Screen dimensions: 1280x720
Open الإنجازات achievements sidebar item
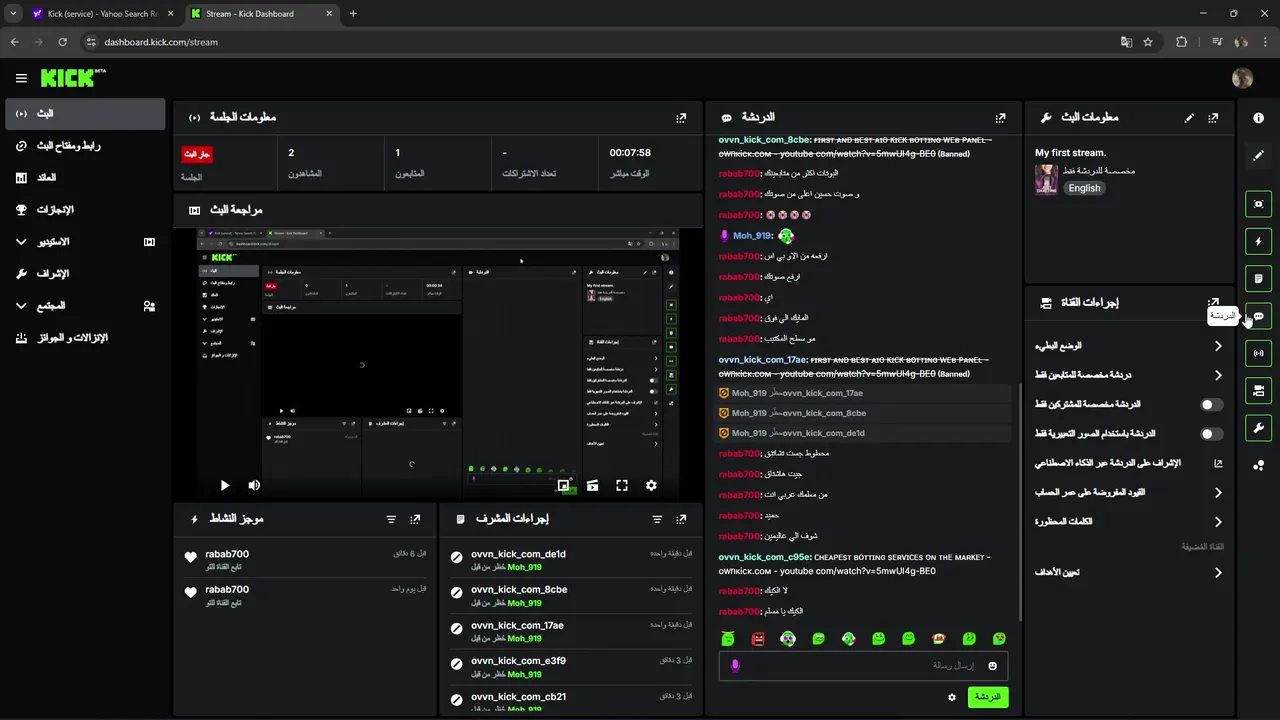tap(84, 210)
